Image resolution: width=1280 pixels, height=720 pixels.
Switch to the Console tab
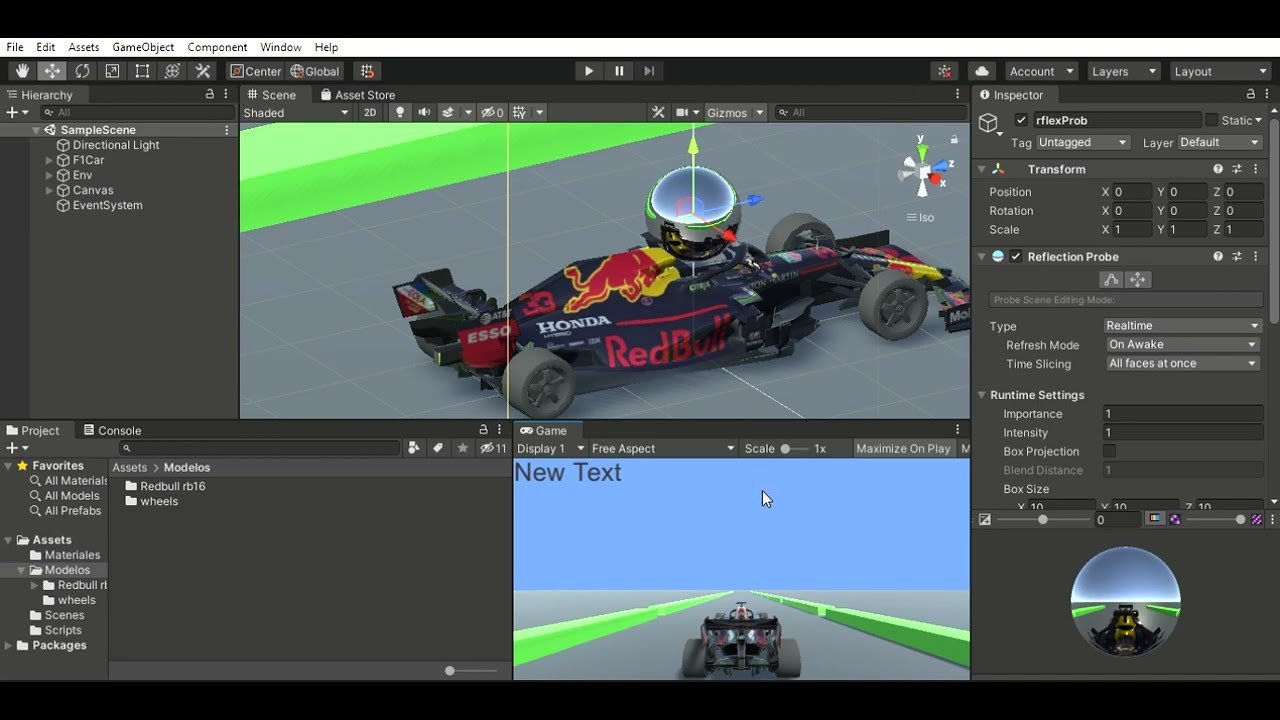(x=111, y=431)
